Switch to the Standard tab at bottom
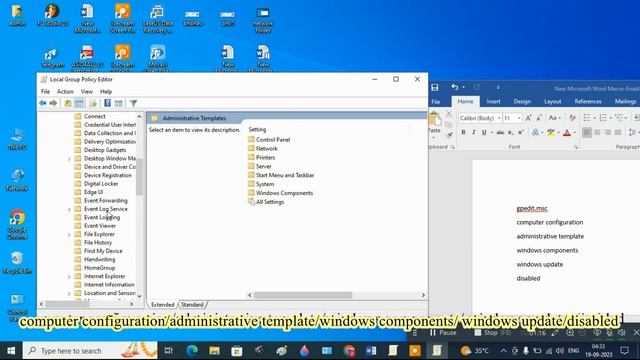Image resolution: width=640 pixels, height=360 pixels. pyautogui.click(x=192, y=304)
